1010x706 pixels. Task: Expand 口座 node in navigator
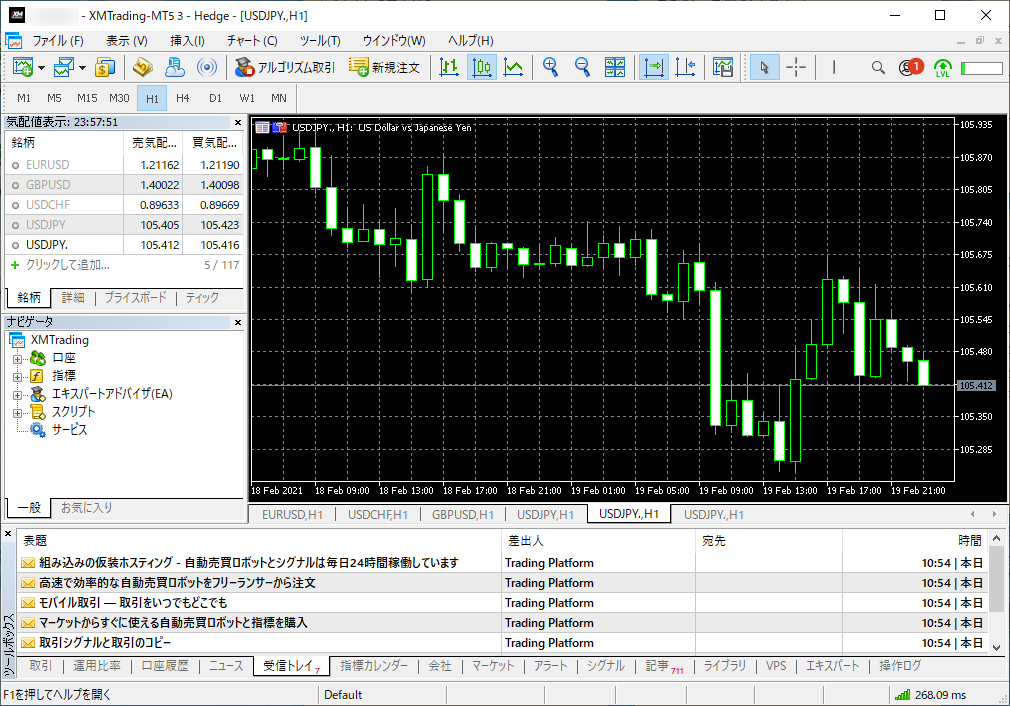[x=17, y=359]
